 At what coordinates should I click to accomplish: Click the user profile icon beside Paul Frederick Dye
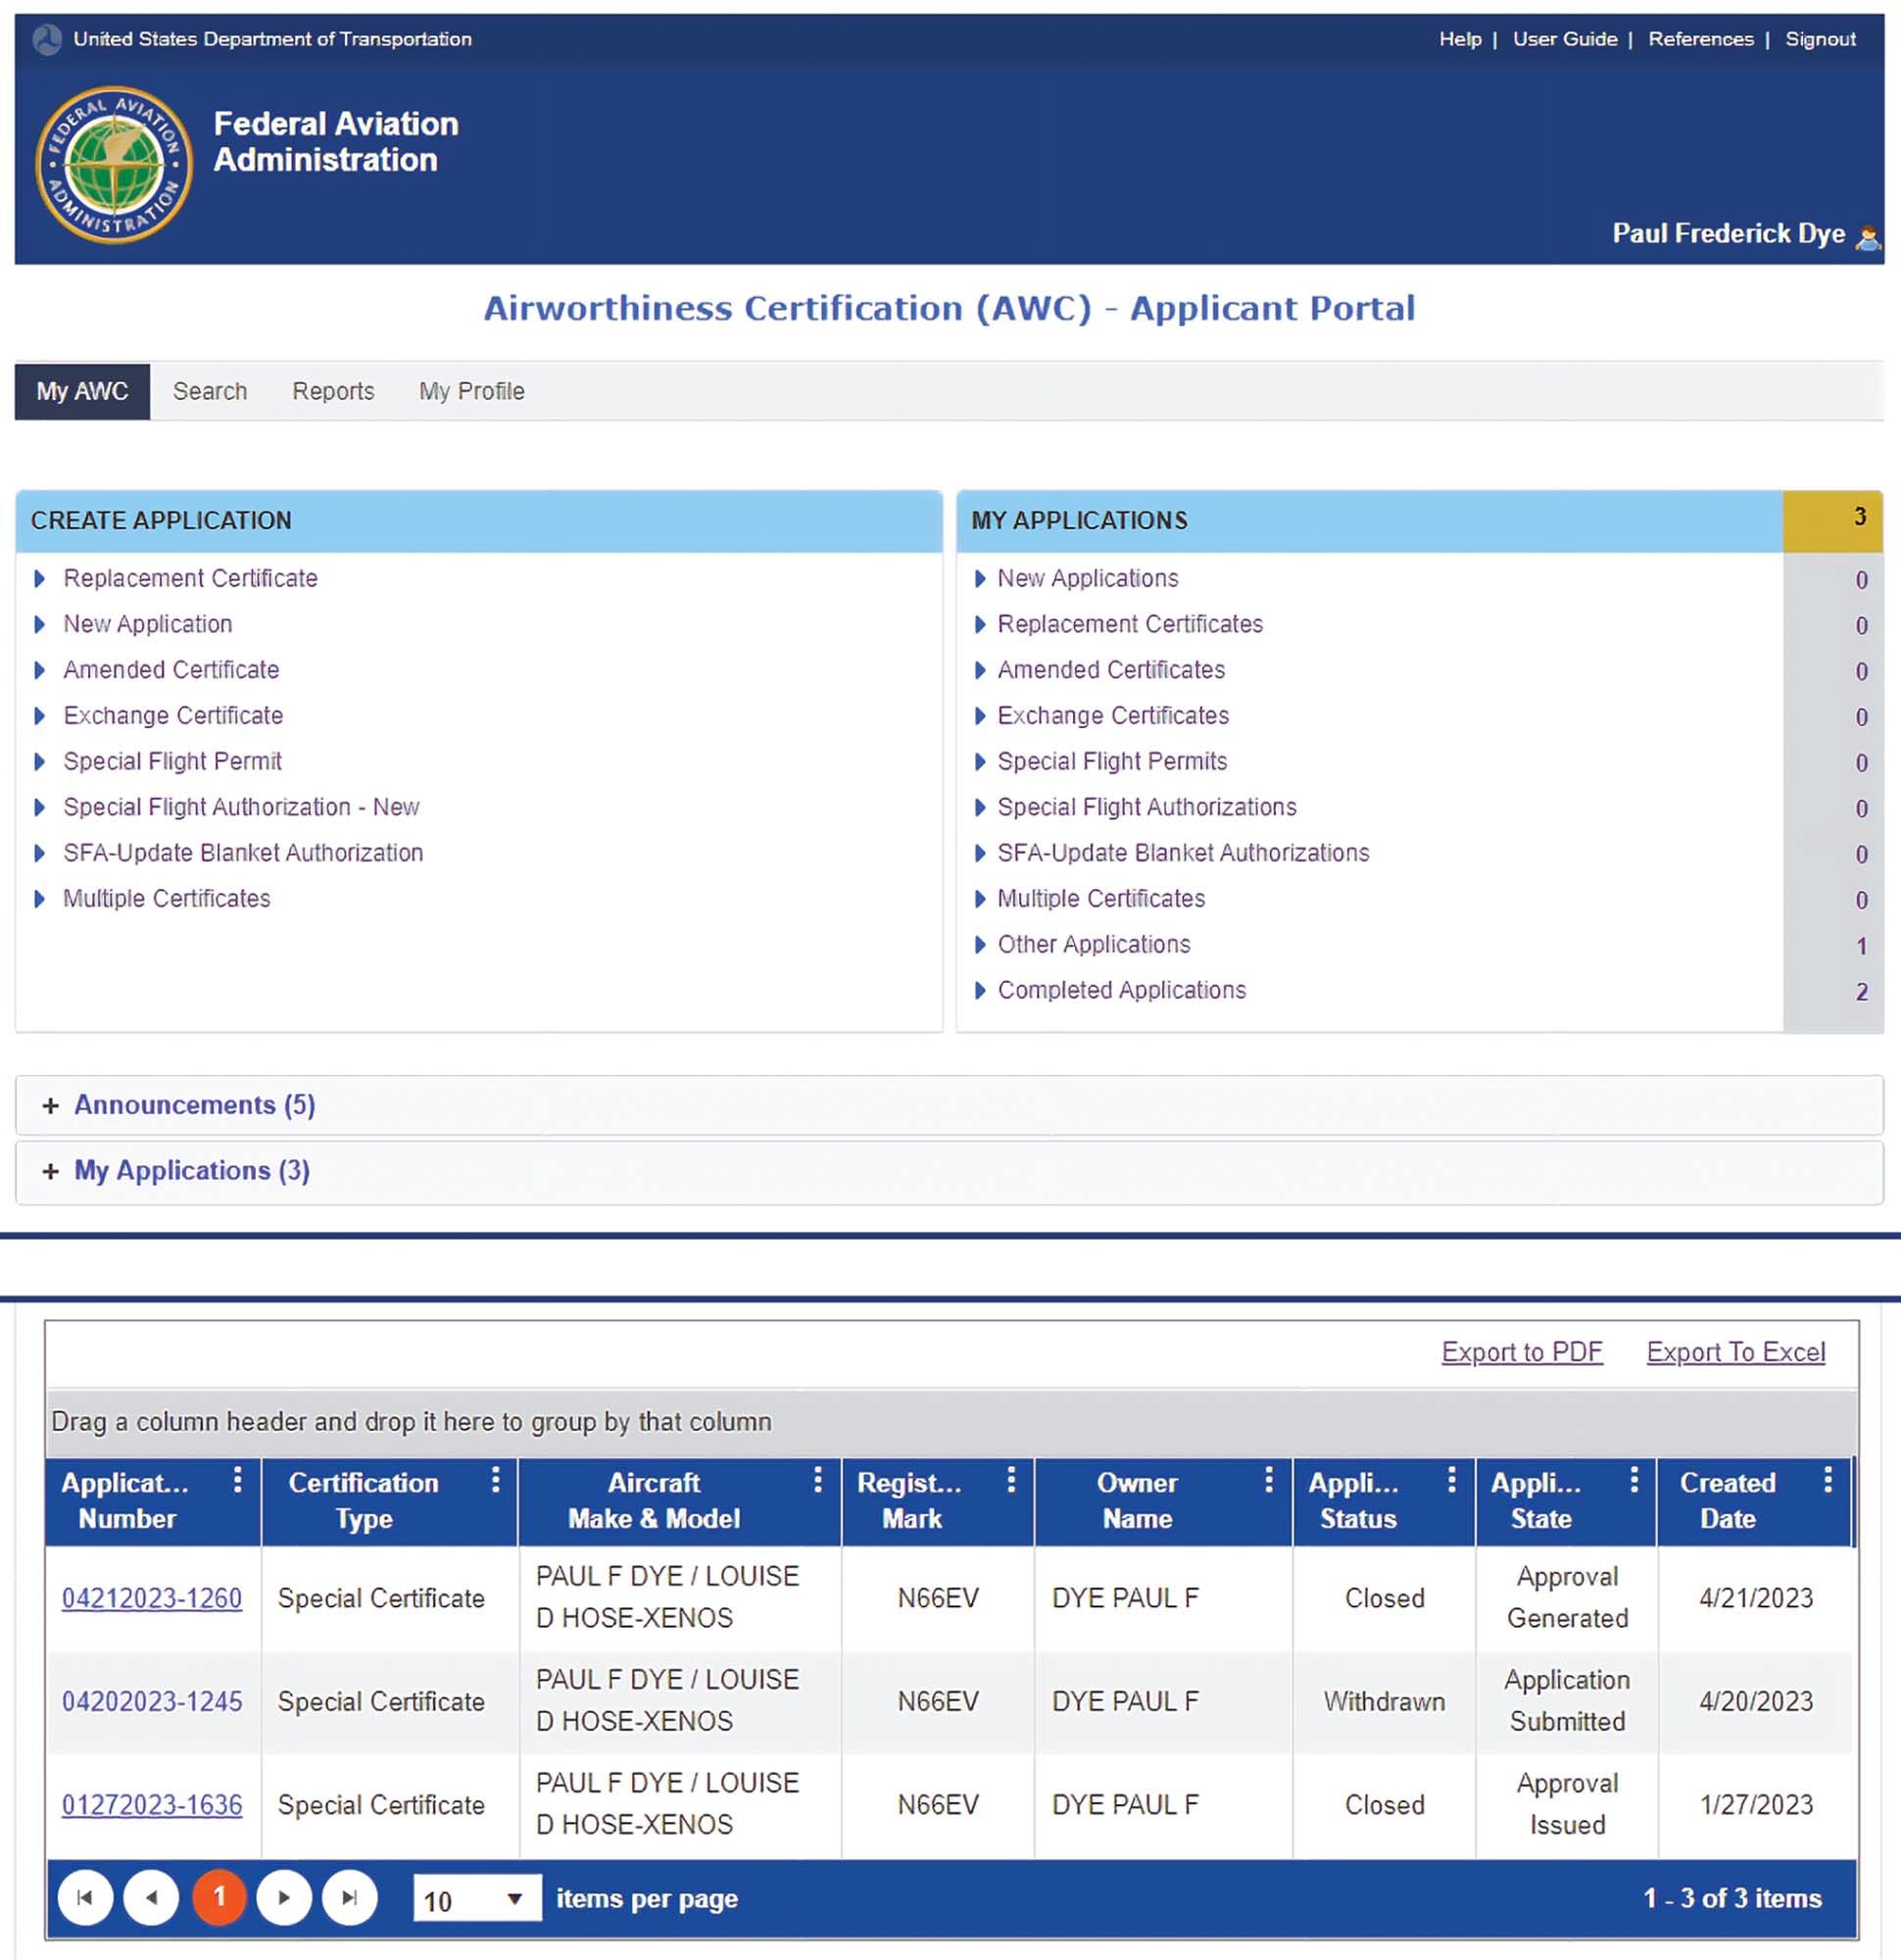[x=1867, y=236]
